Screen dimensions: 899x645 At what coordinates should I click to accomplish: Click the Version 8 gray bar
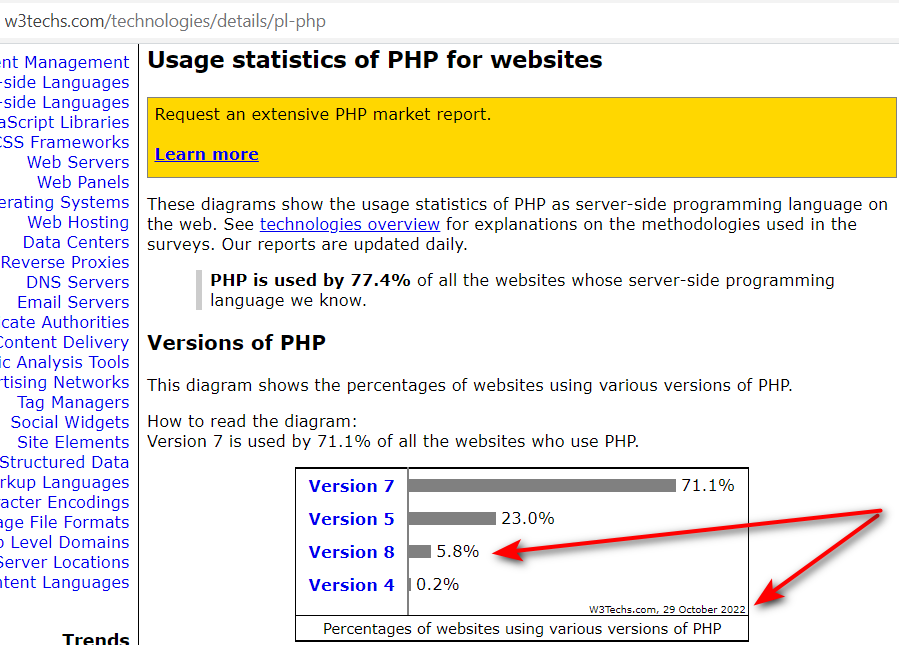pos(420,552)
